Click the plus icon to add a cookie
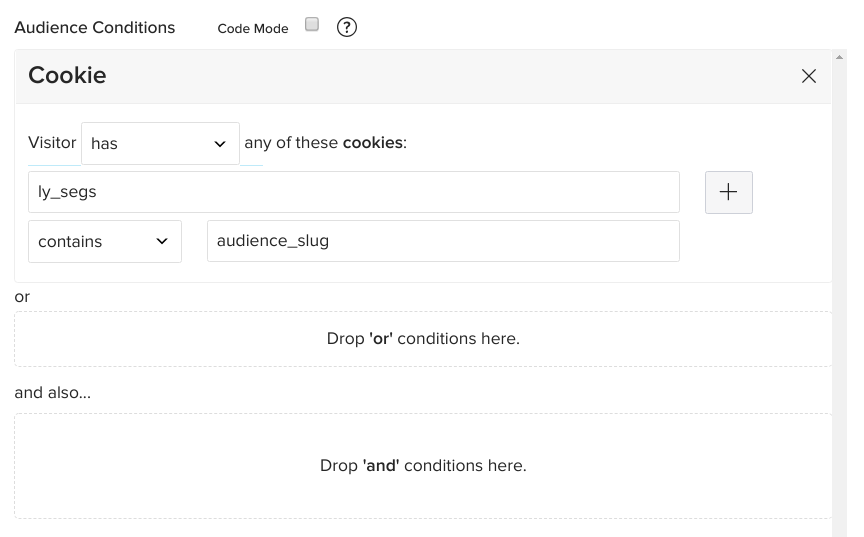Image resolution: width=864 pixels, height=537 pixels. click(x=728, y=192)
